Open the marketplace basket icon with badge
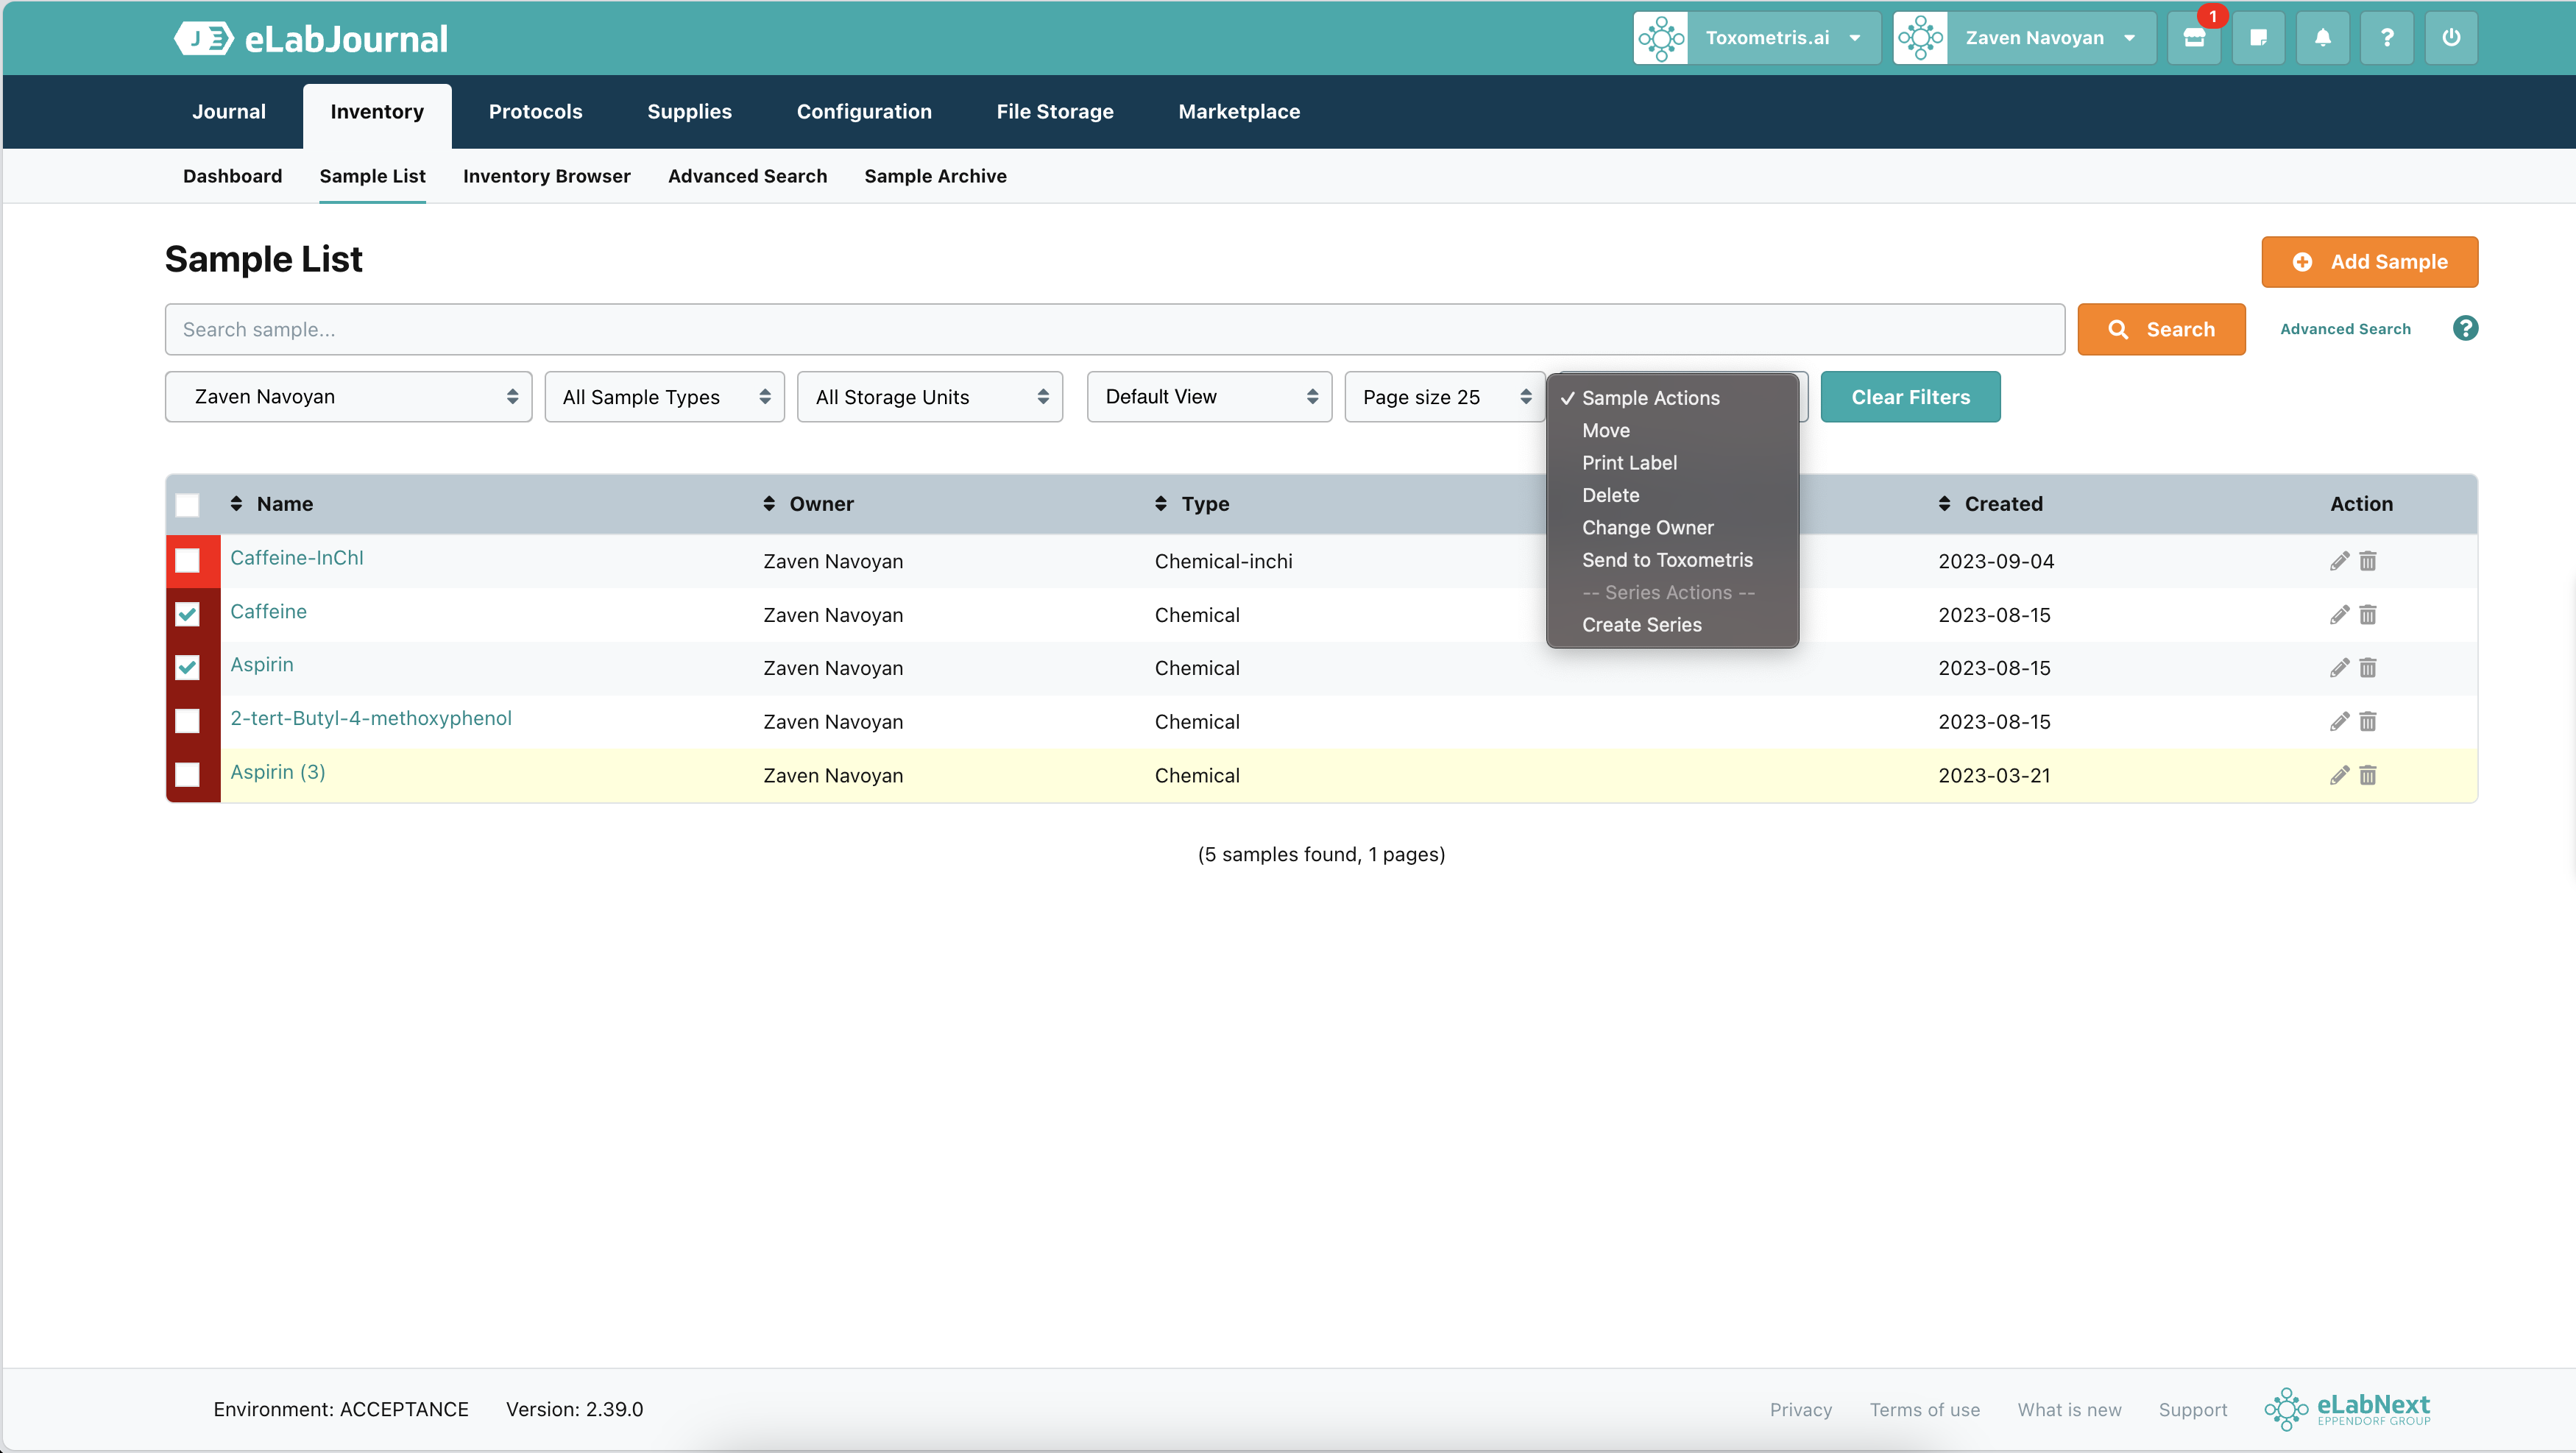 point(2194,38)
